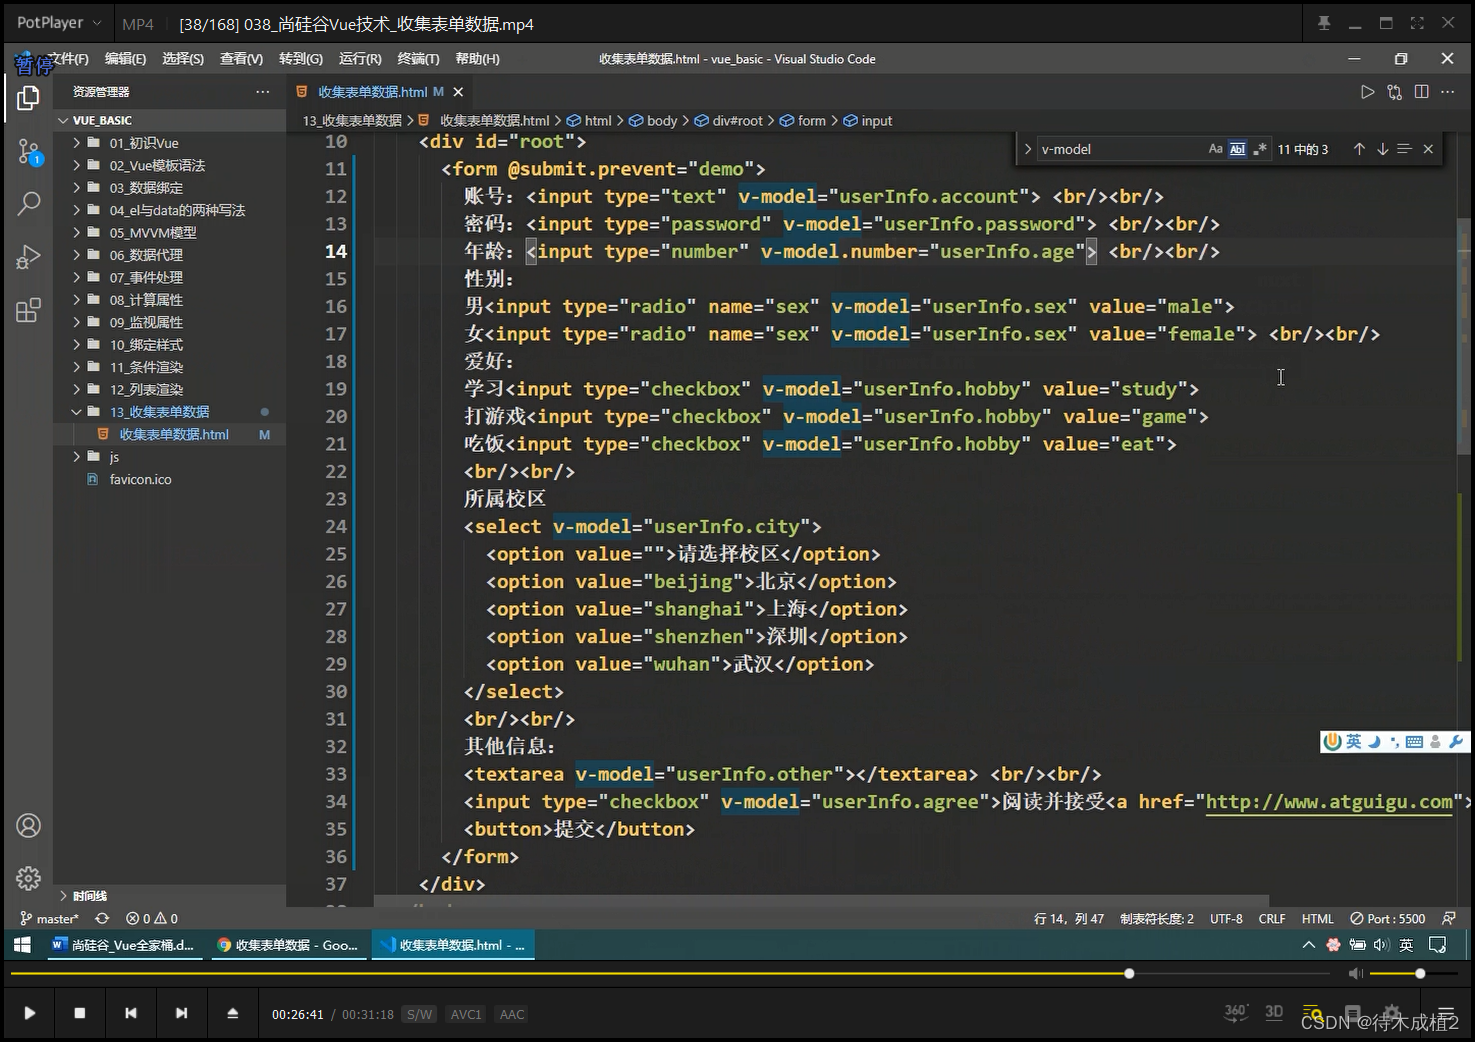
Task: Open the Accounts icon in activity bar
Action: click(28, 825)
